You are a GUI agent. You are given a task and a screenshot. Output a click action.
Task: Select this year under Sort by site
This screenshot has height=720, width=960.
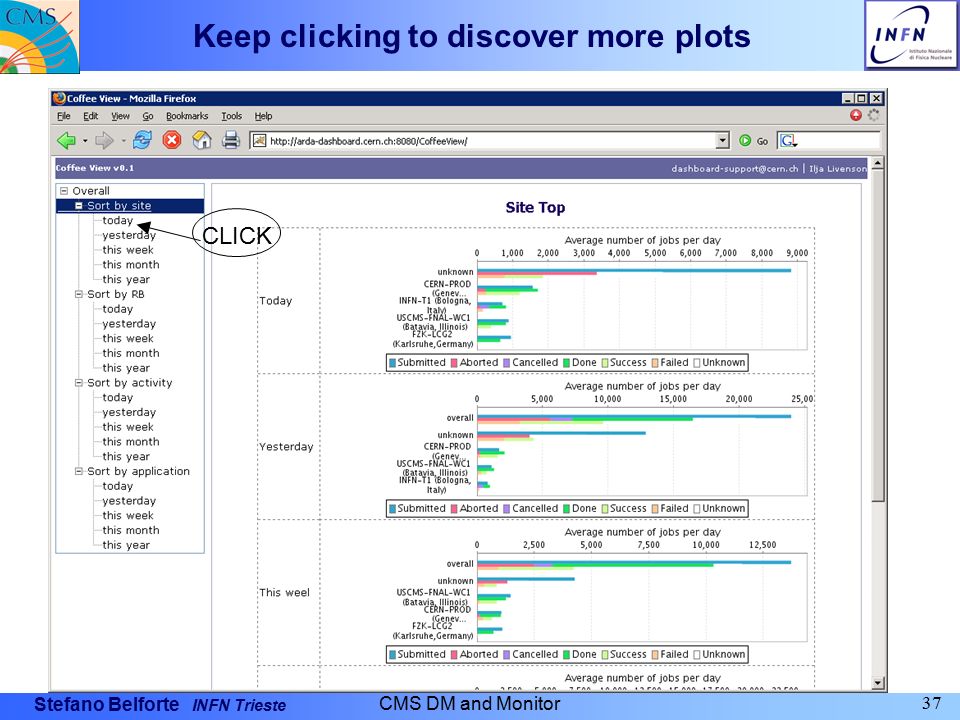tap(126, 279)
